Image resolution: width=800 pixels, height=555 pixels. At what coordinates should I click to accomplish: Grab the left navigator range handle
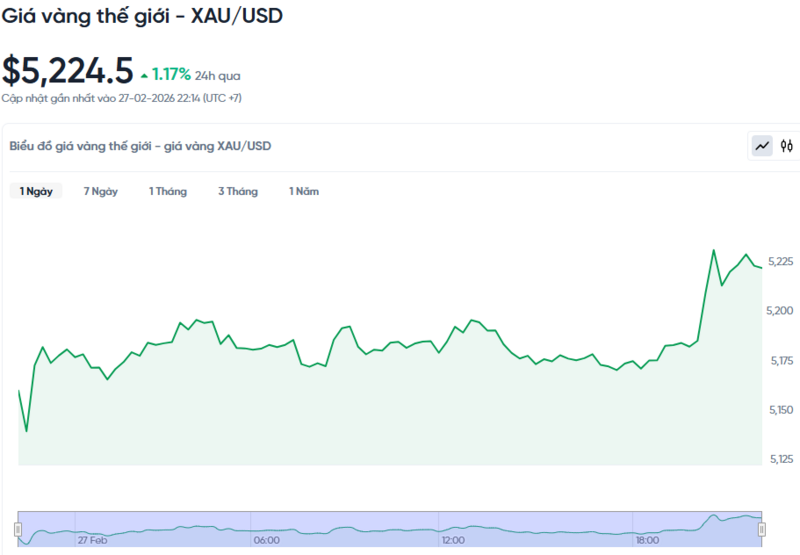18,528
